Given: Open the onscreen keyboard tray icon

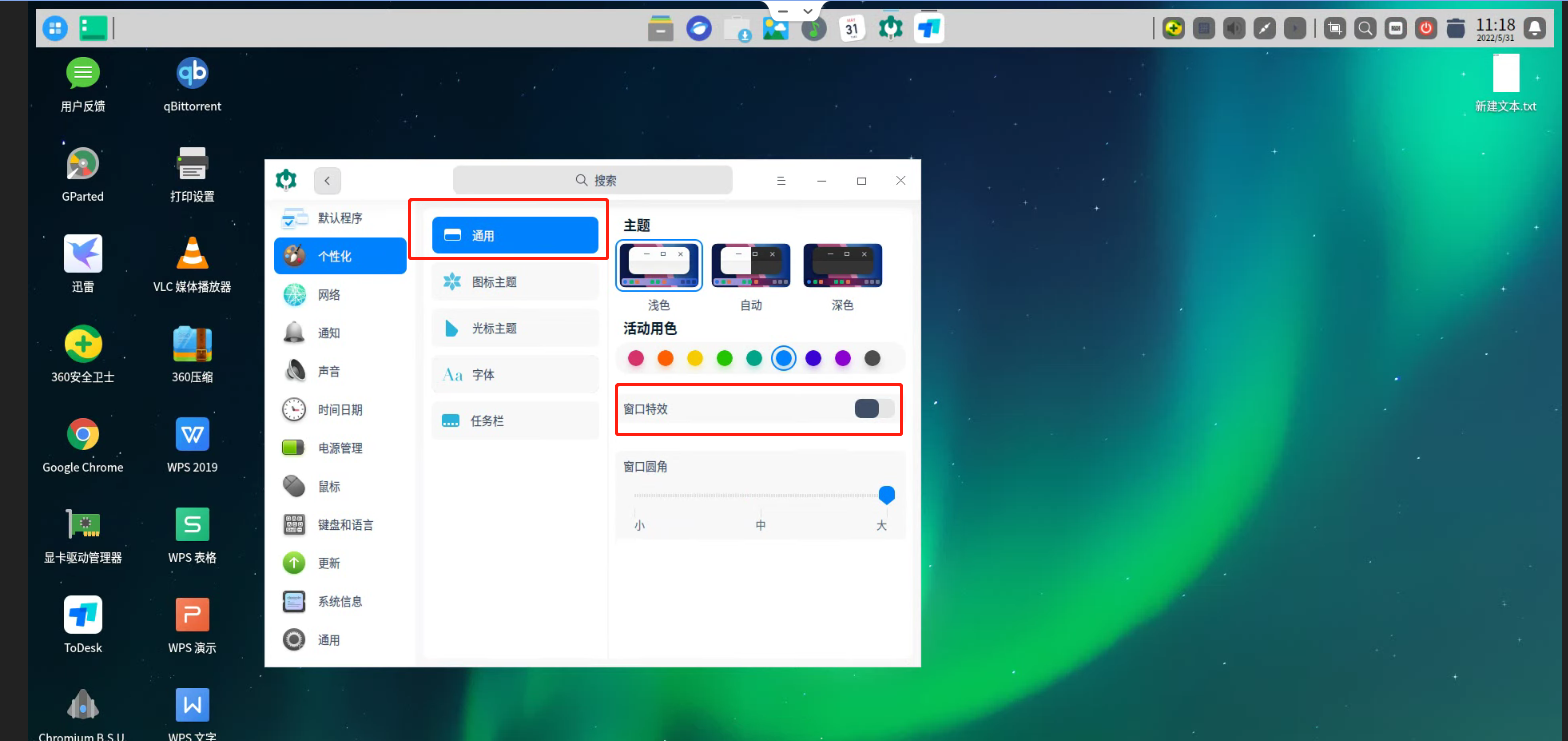Looking at the screenshot, I should coord(1396,28).
